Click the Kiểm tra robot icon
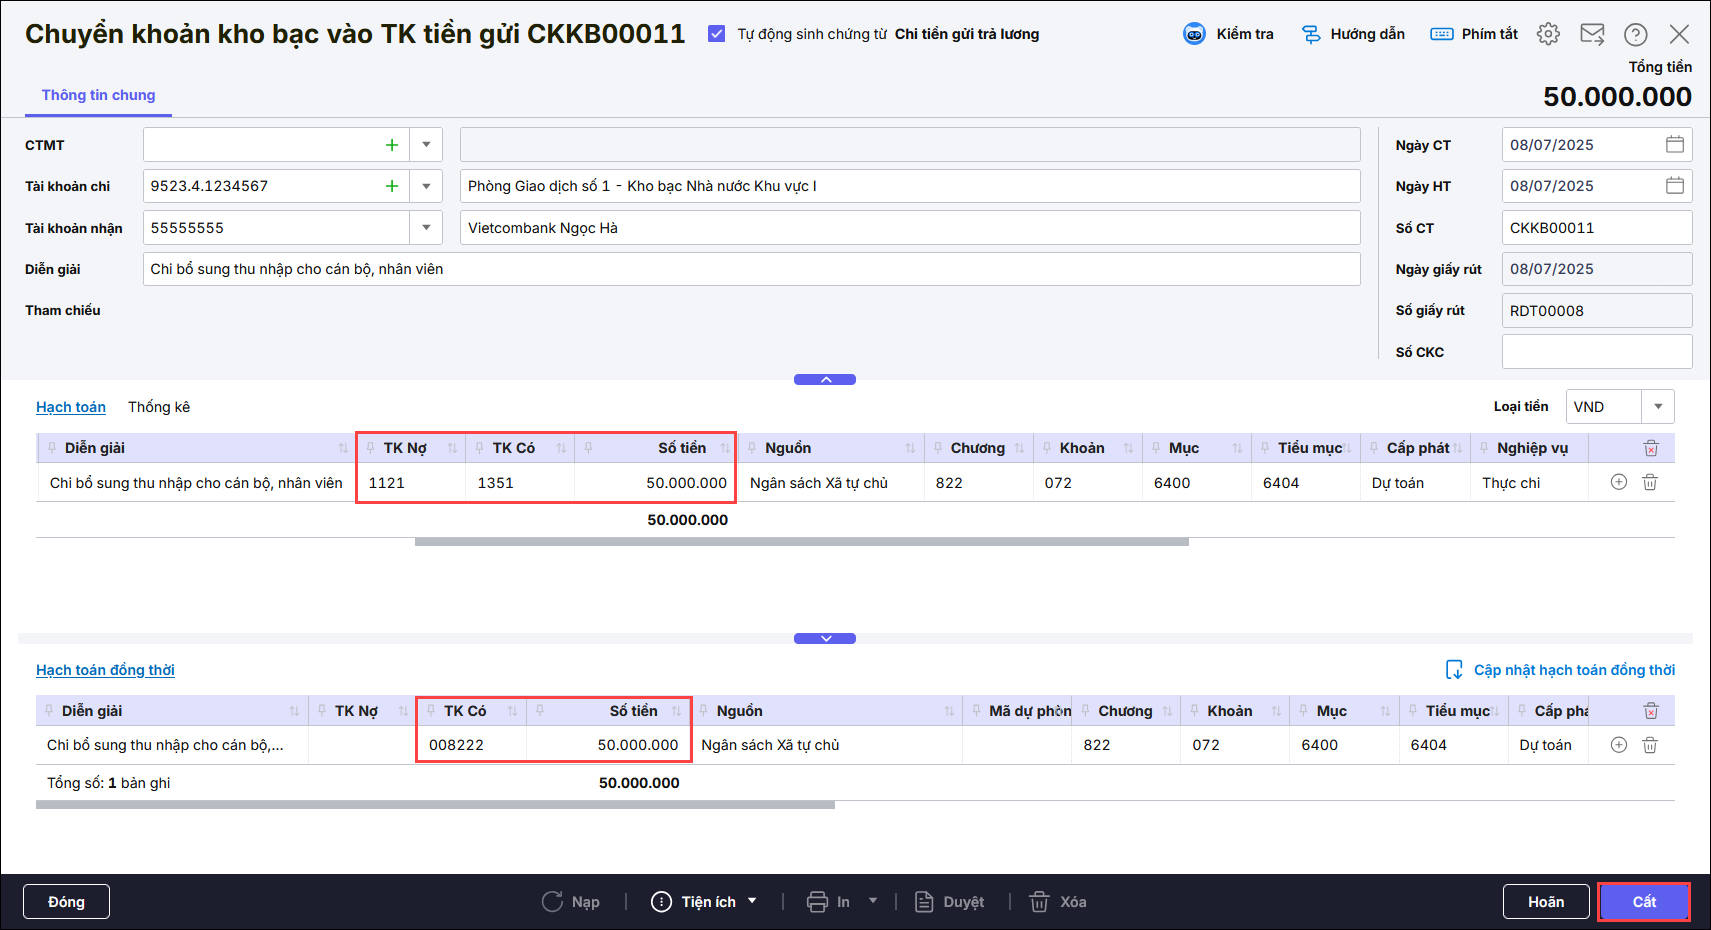The width and height of the screenshot is (1711, 930). (x=1194, y=34)
